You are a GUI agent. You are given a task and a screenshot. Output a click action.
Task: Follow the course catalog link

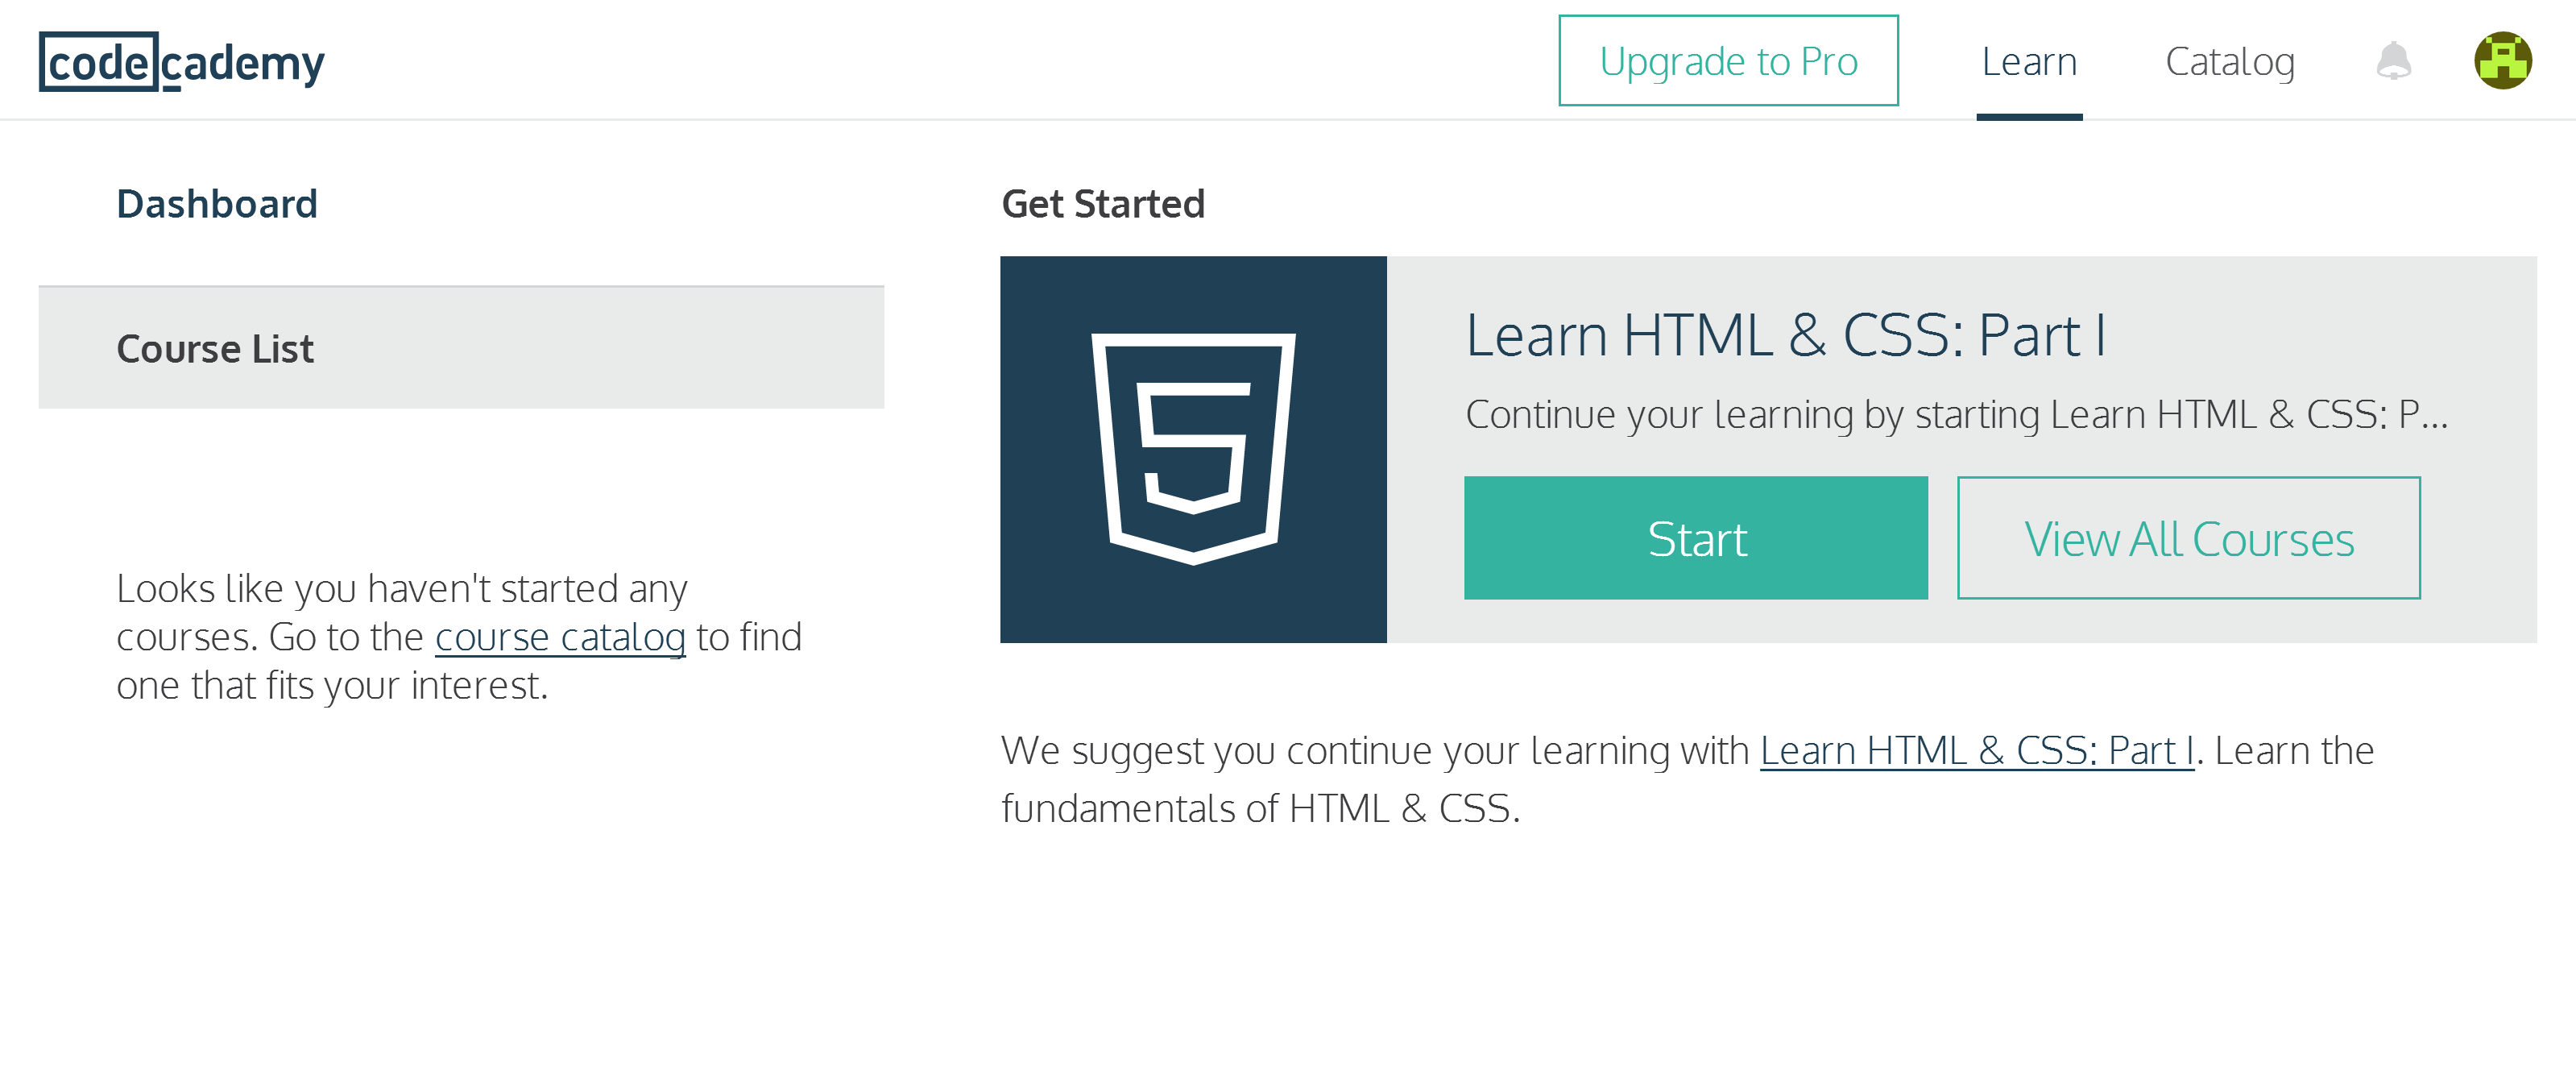pyautogui.click(x=560, y=637)
